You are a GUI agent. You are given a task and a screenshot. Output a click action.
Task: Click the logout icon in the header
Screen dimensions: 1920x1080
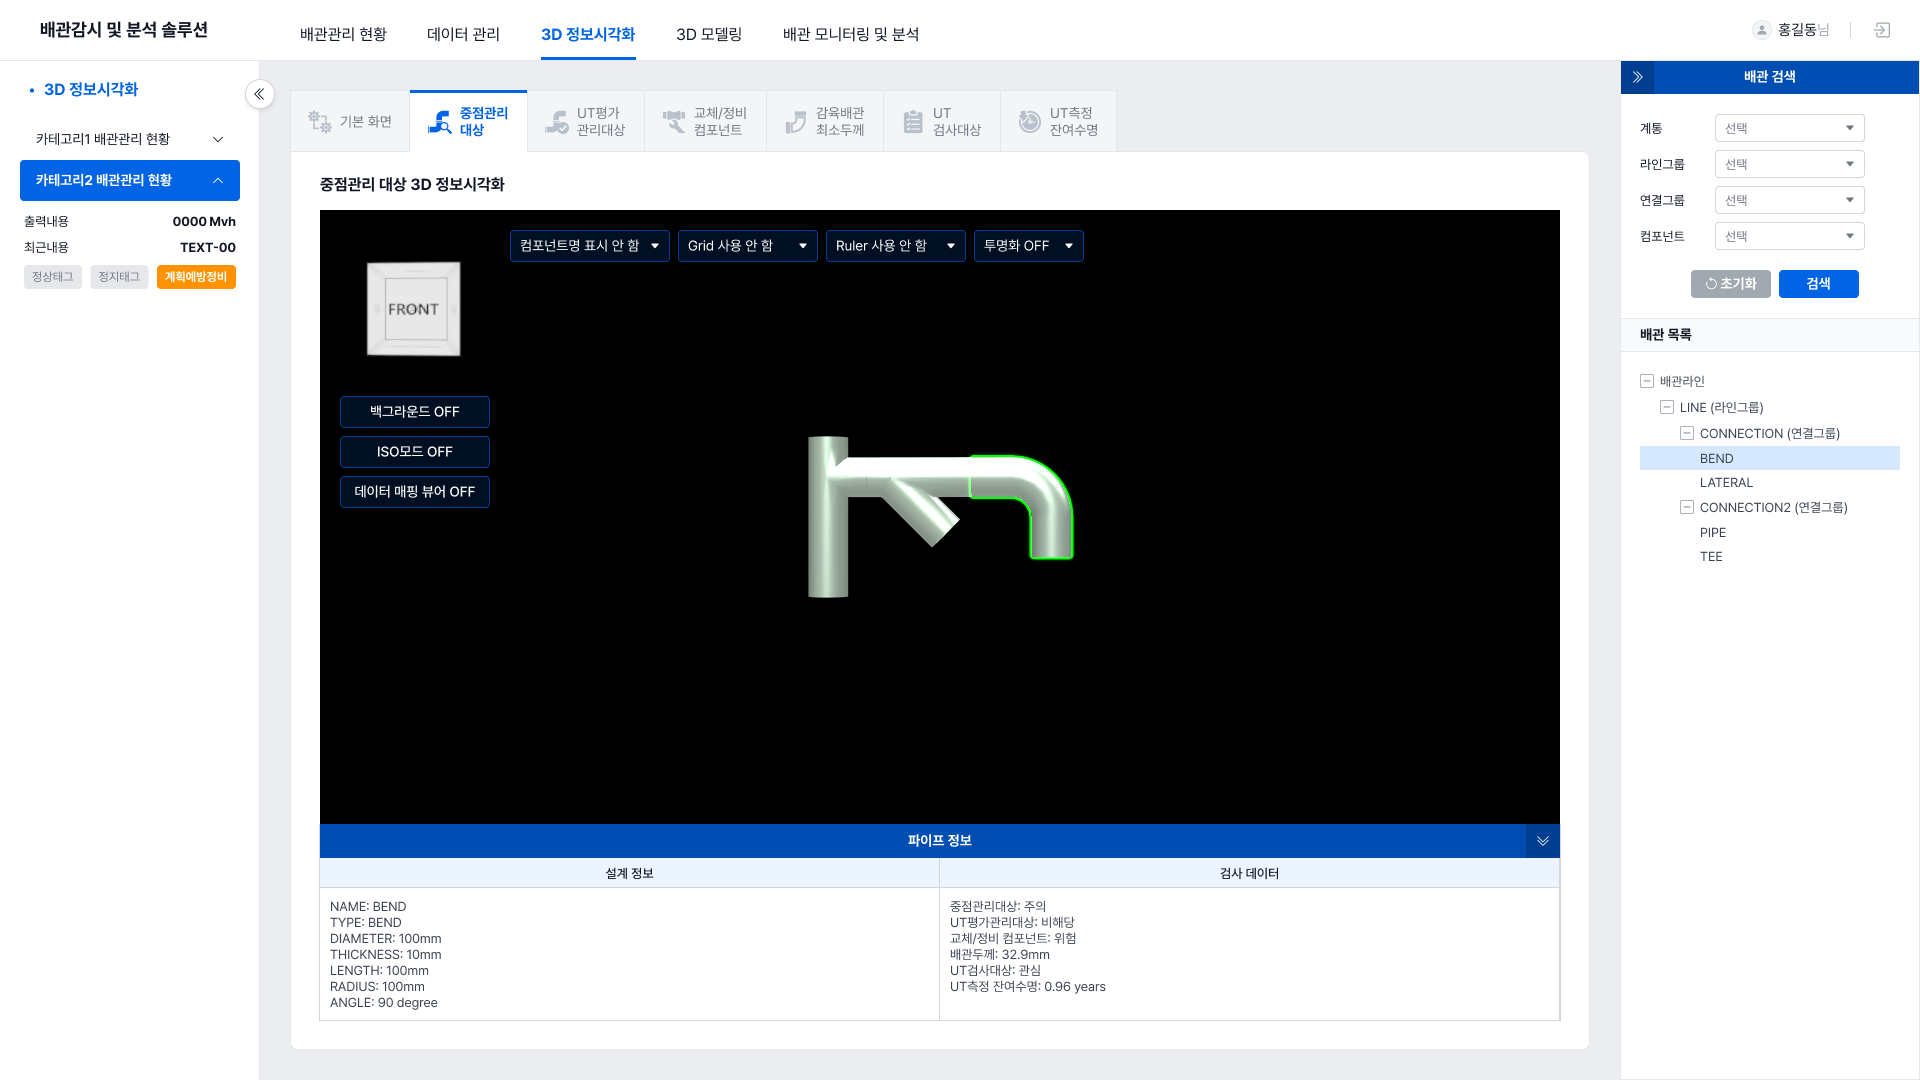1882,30
